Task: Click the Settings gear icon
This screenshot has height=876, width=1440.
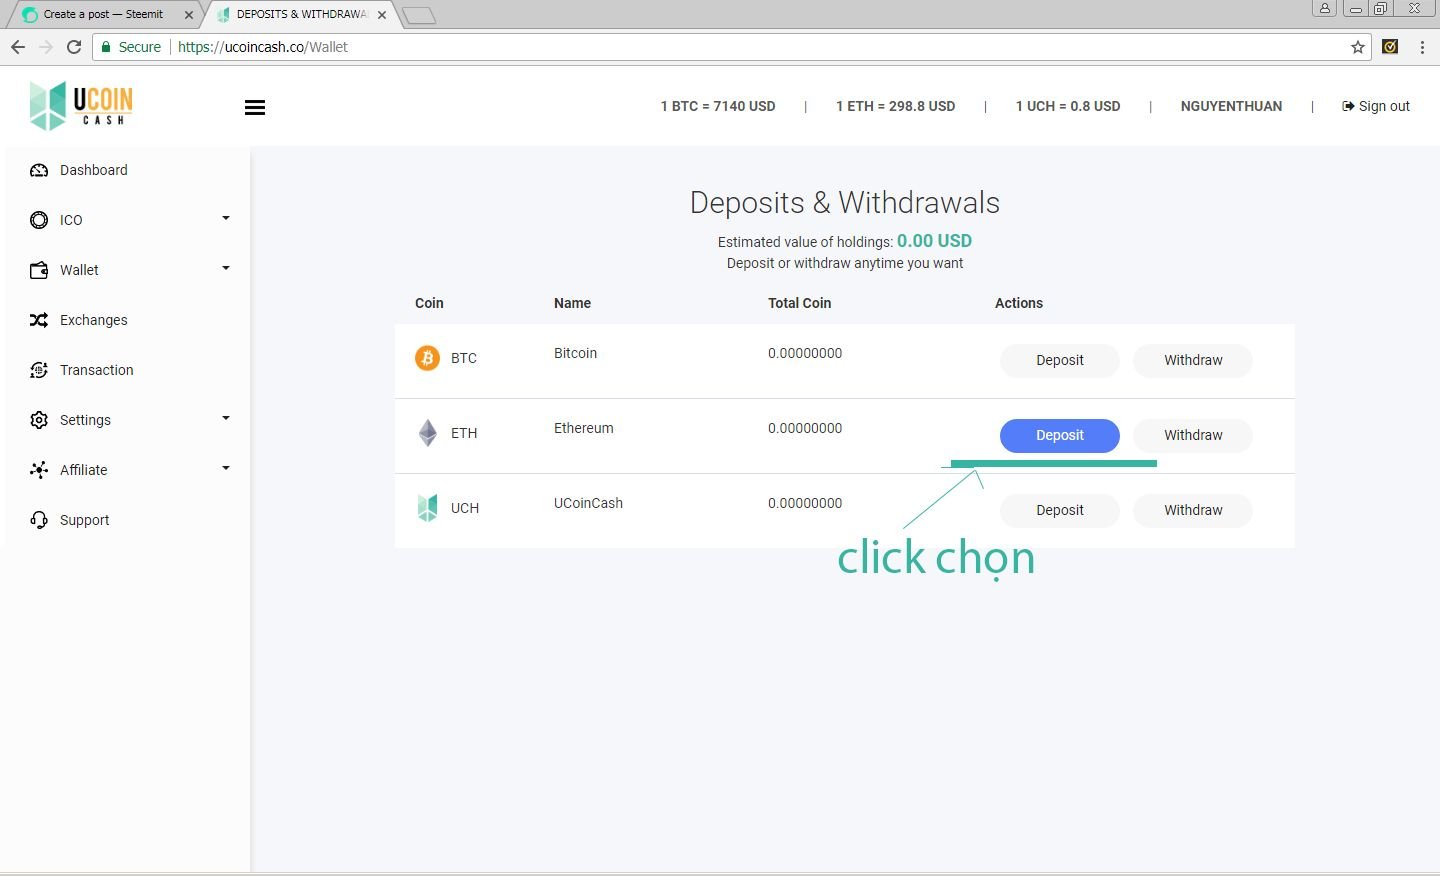Action: [39, 420]
